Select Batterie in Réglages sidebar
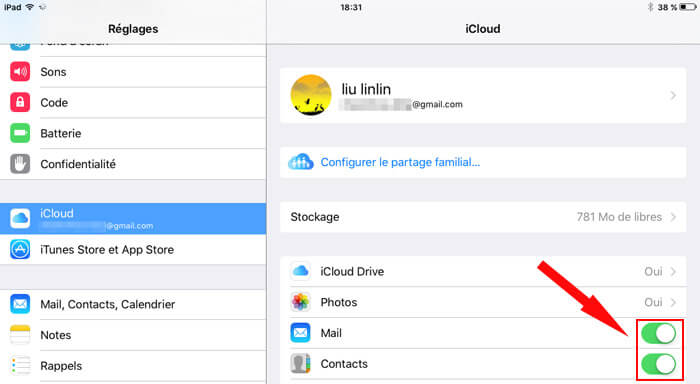700x384 pixels. coord(133,134)
